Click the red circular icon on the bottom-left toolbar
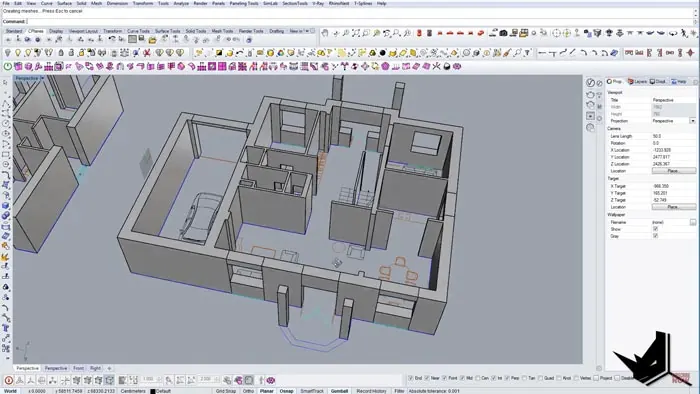This screenshot has width=700, height=394. pos(8,380)
